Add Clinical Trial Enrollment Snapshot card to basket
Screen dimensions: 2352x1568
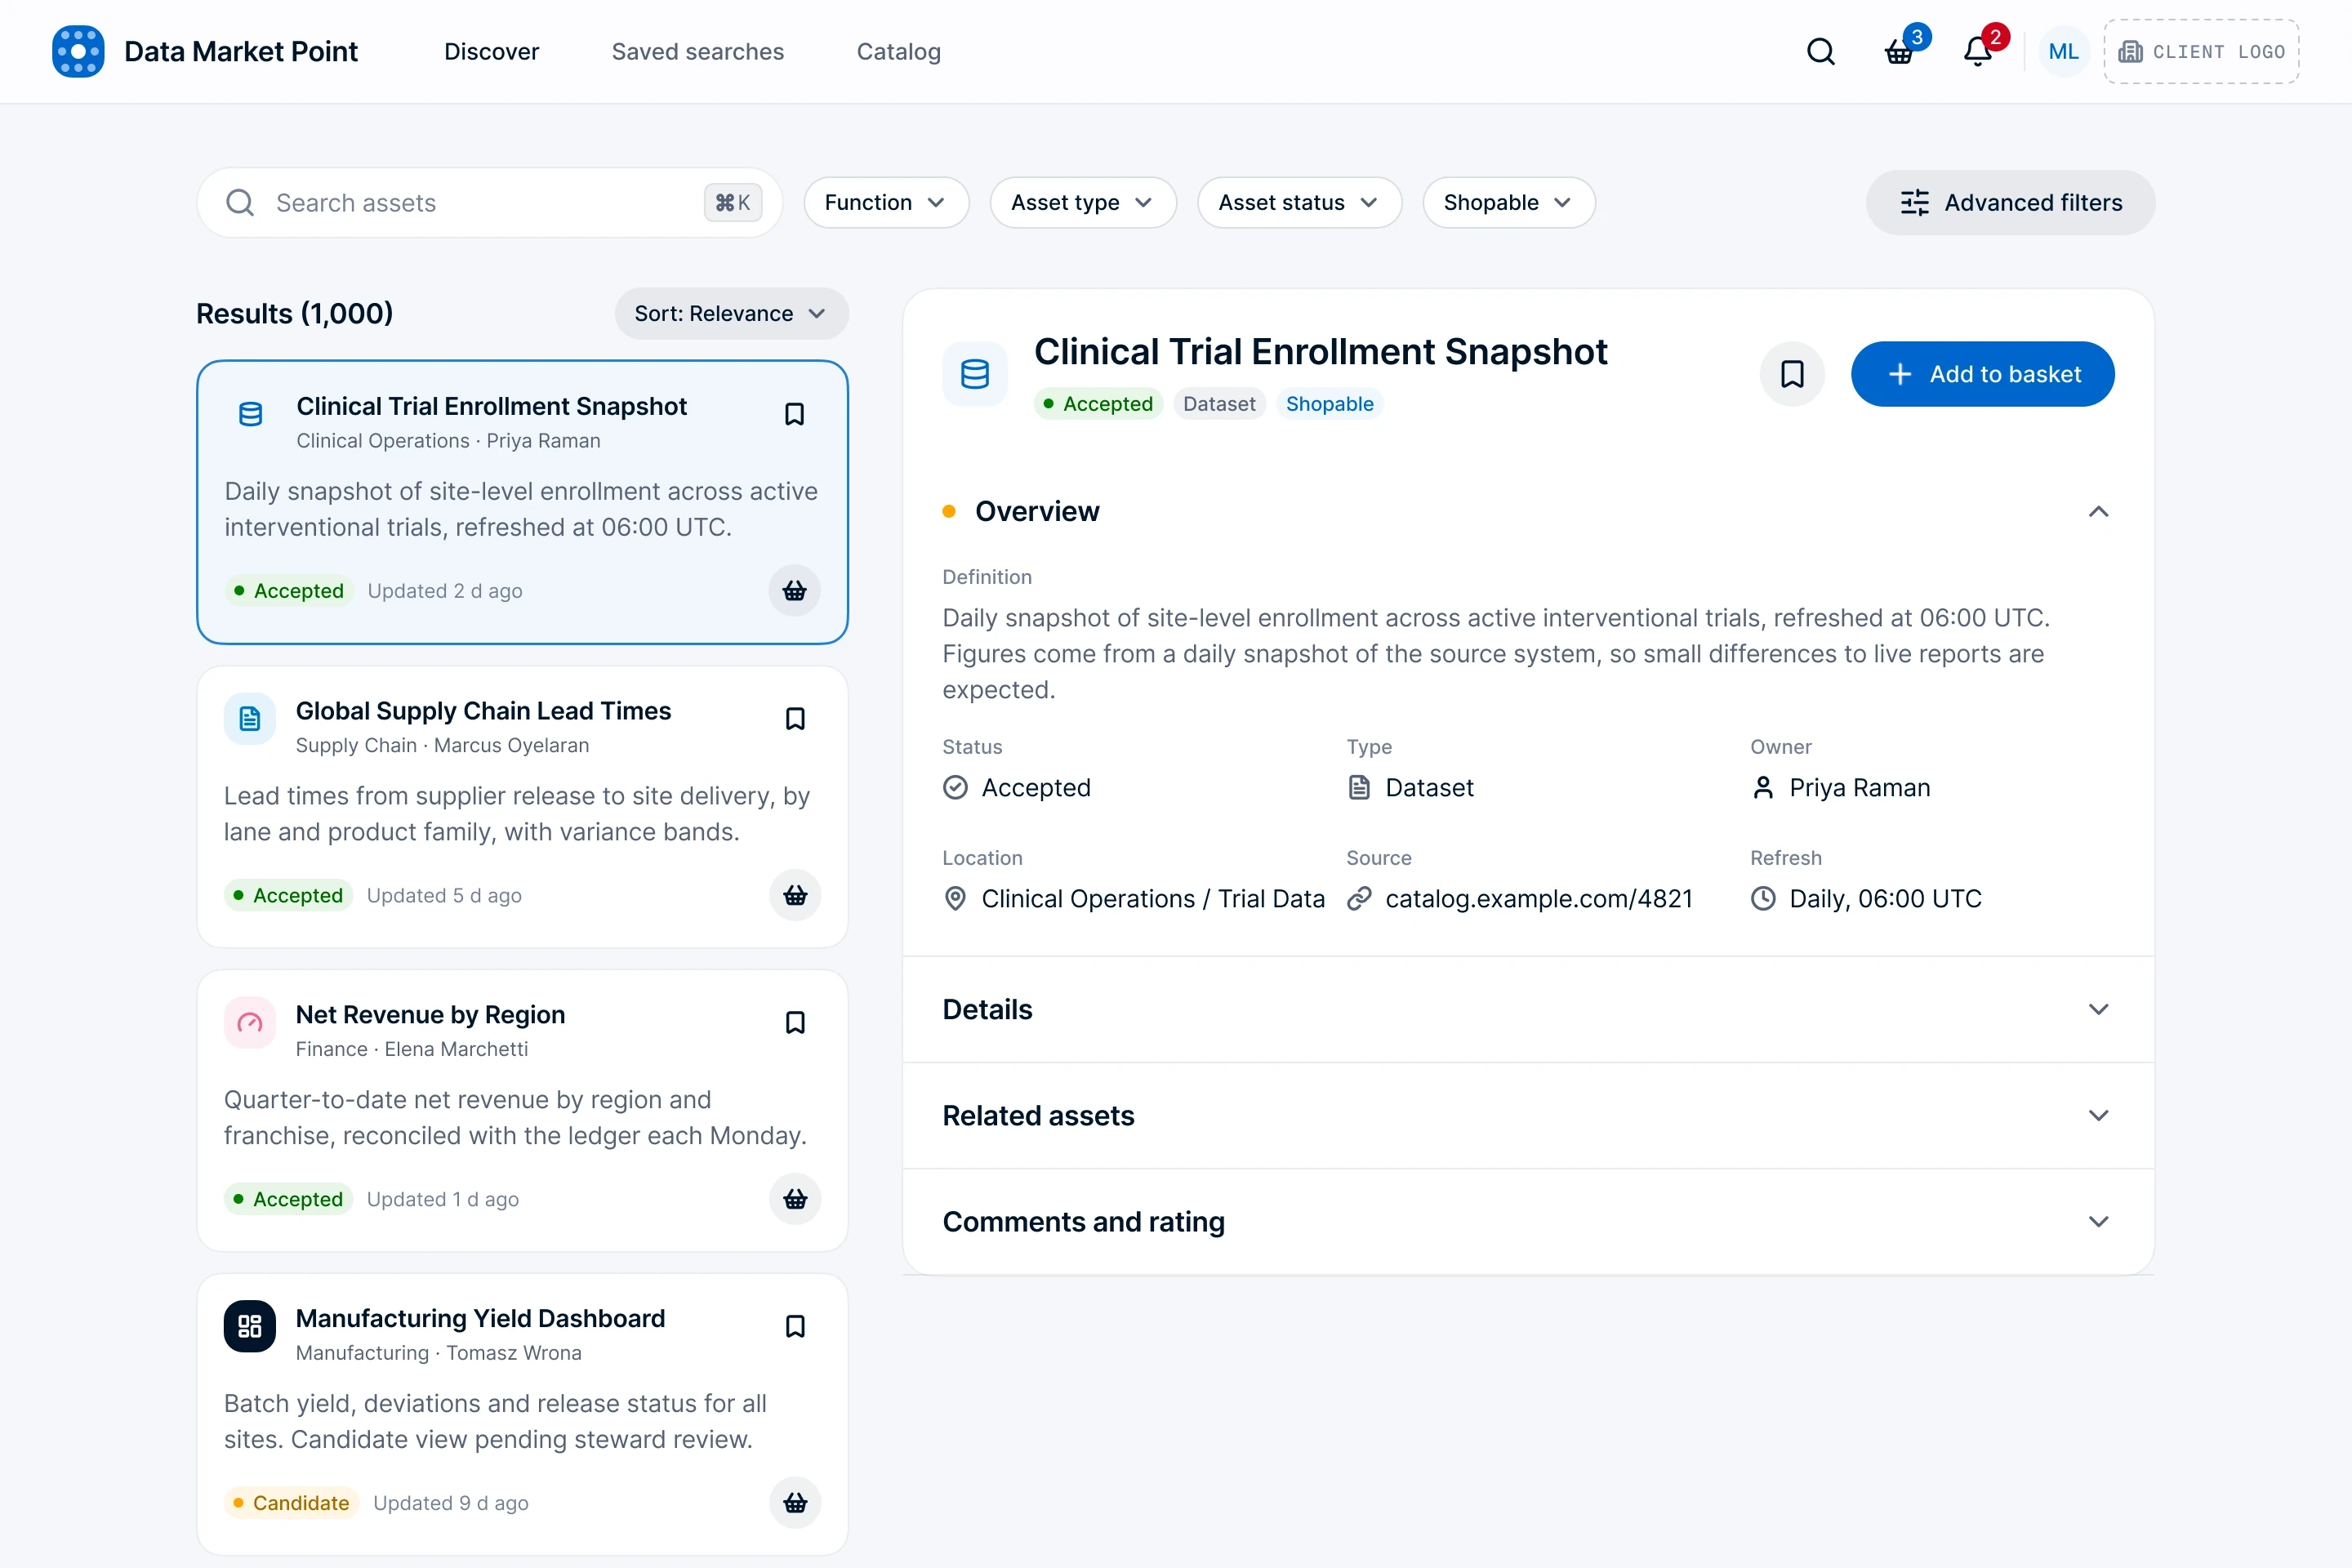pos(794,591)
